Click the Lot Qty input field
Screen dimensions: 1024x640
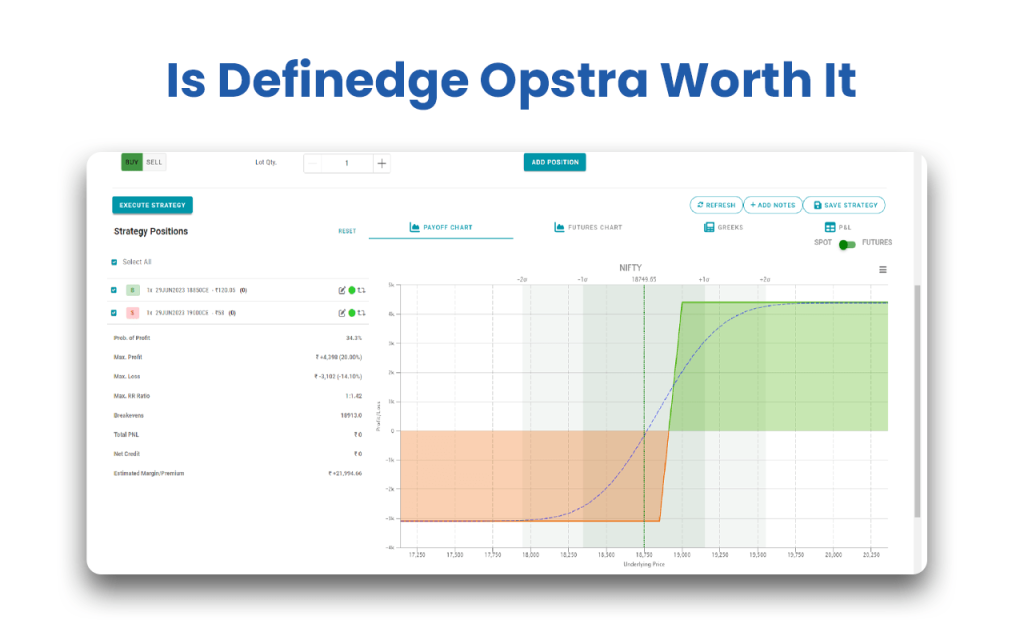(346, 162)
